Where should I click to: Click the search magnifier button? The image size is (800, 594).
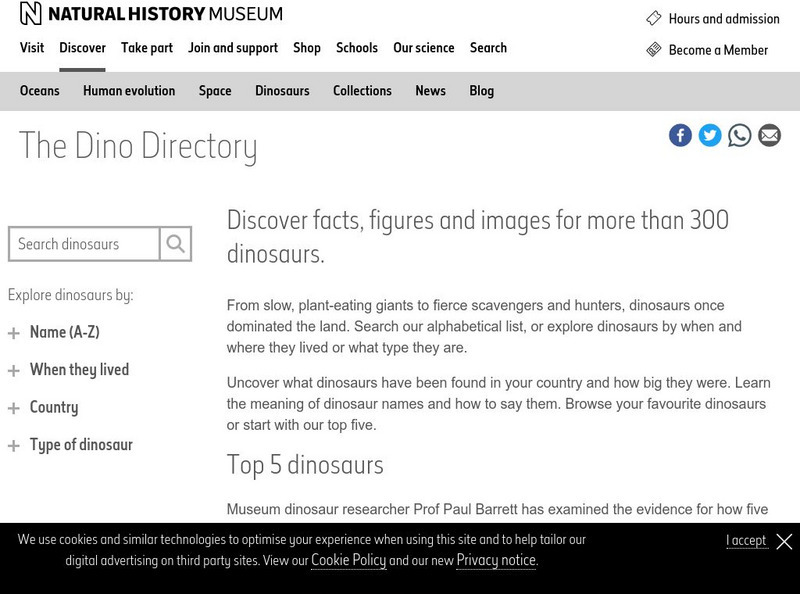point(176,244)
